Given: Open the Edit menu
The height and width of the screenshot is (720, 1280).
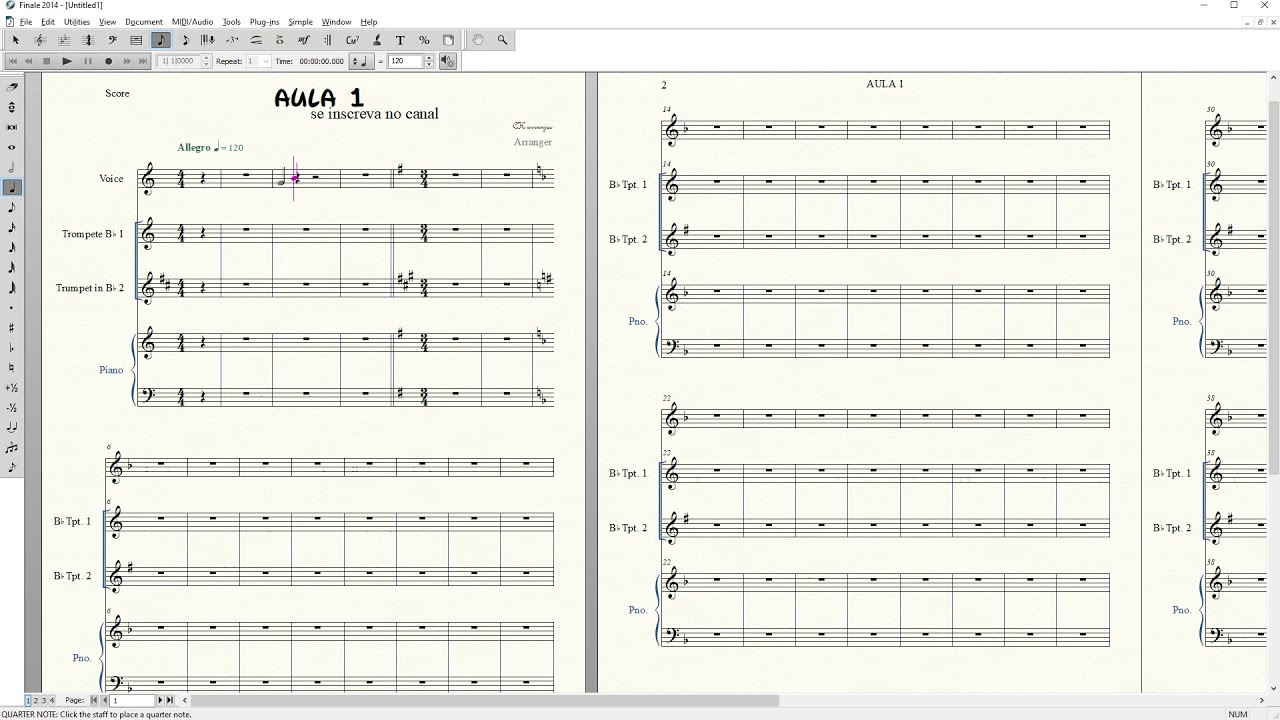Looking at the screenshot, I should 48,22.
